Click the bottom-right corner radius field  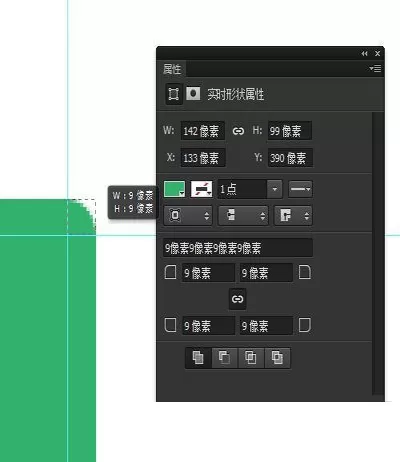coord(266,326)
